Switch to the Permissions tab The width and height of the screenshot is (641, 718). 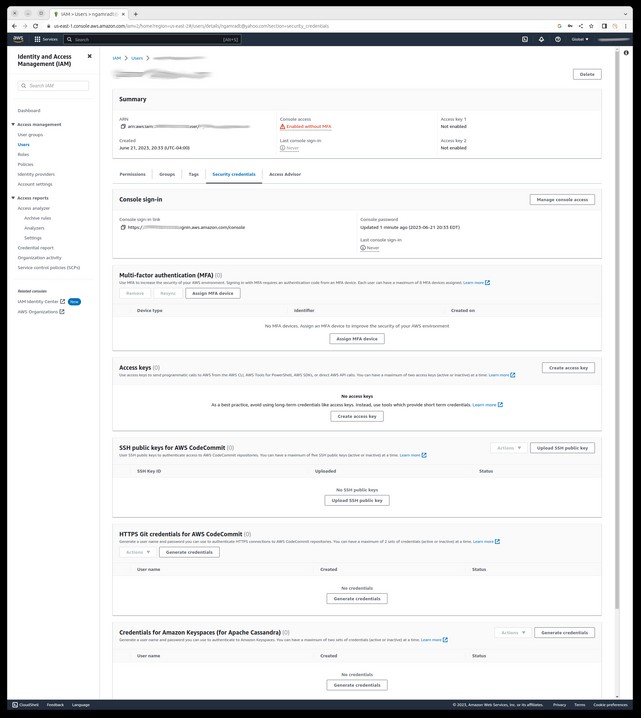pyautogui.click(x=132, y=174)
